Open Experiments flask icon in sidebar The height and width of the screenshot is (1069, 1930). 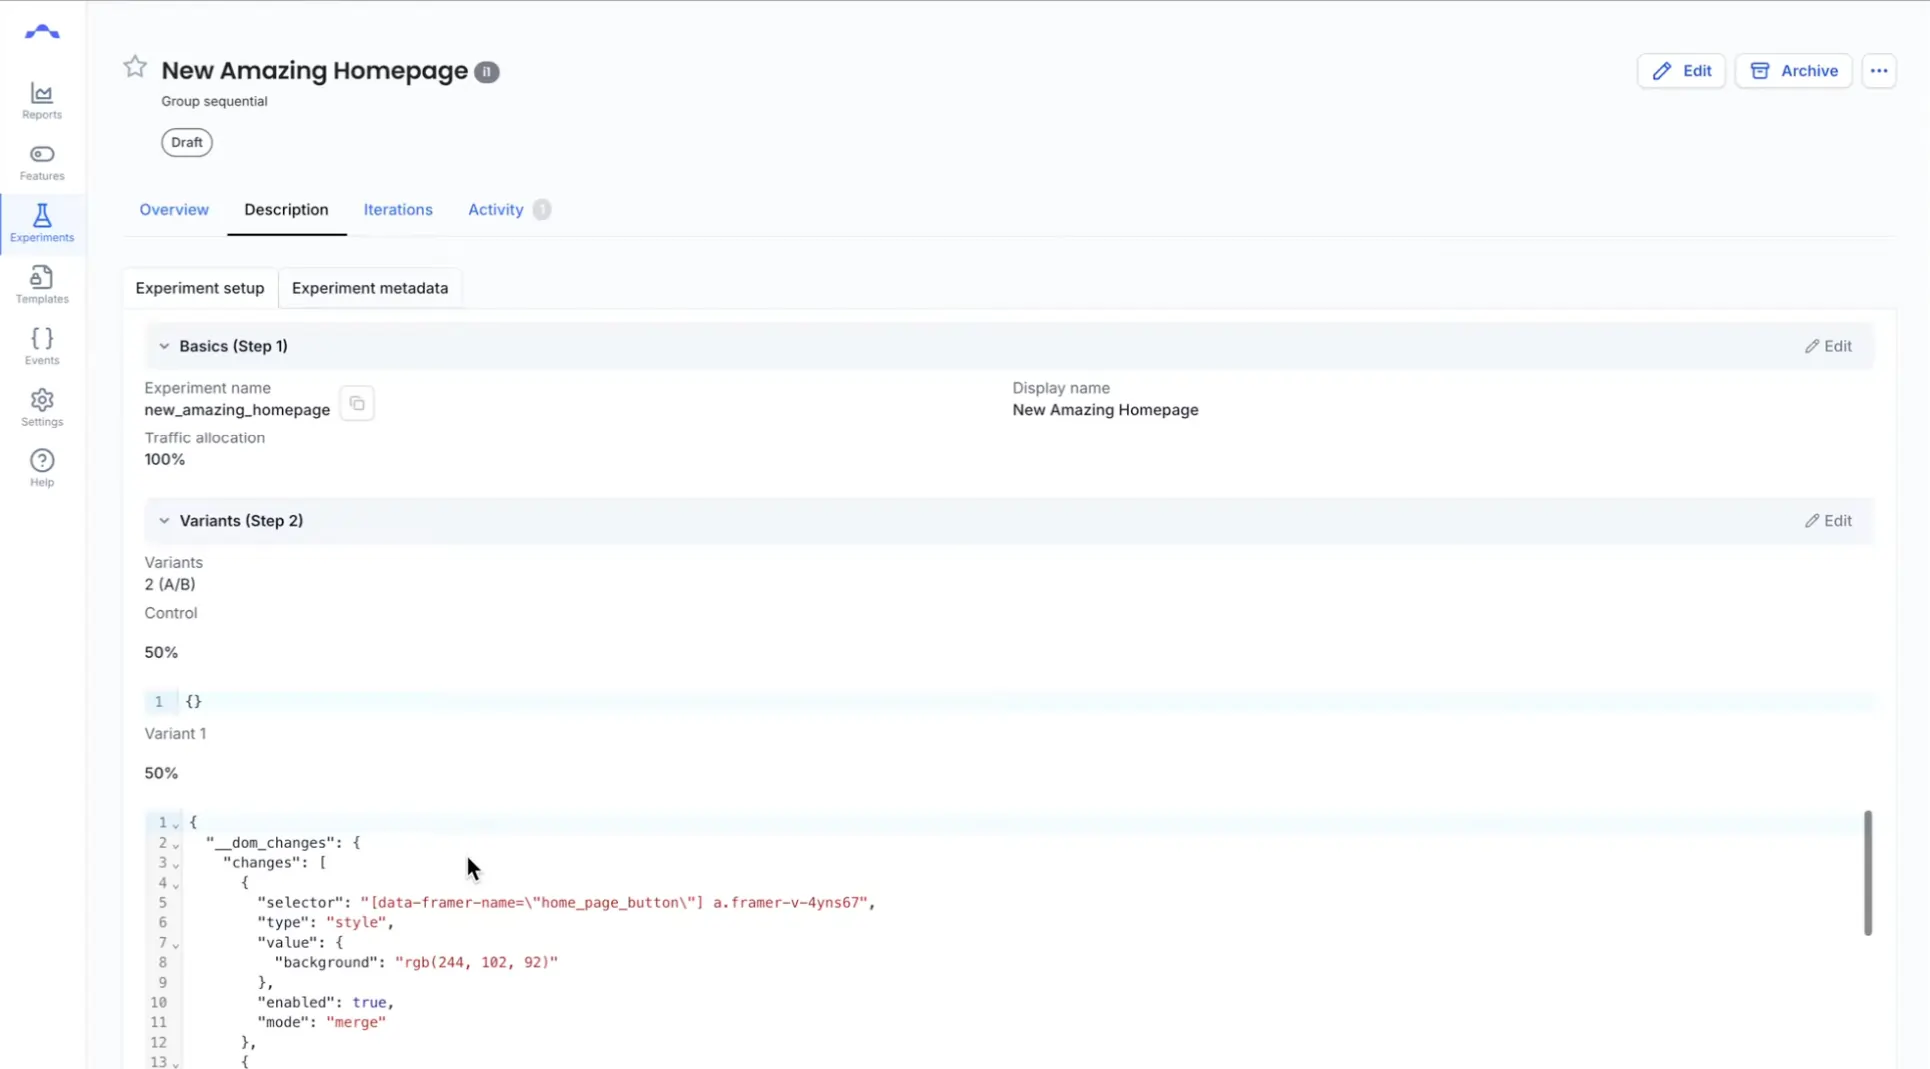tap(42, 223)
